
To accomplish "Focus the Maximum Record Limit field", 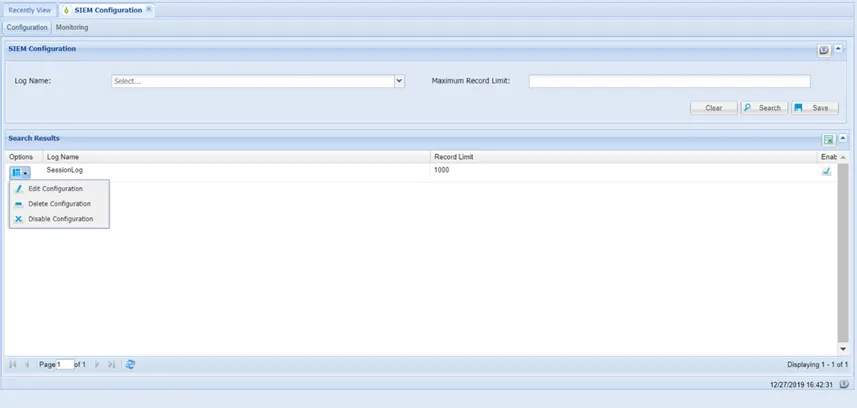I will pyautogui.click(x=670, y=81).
